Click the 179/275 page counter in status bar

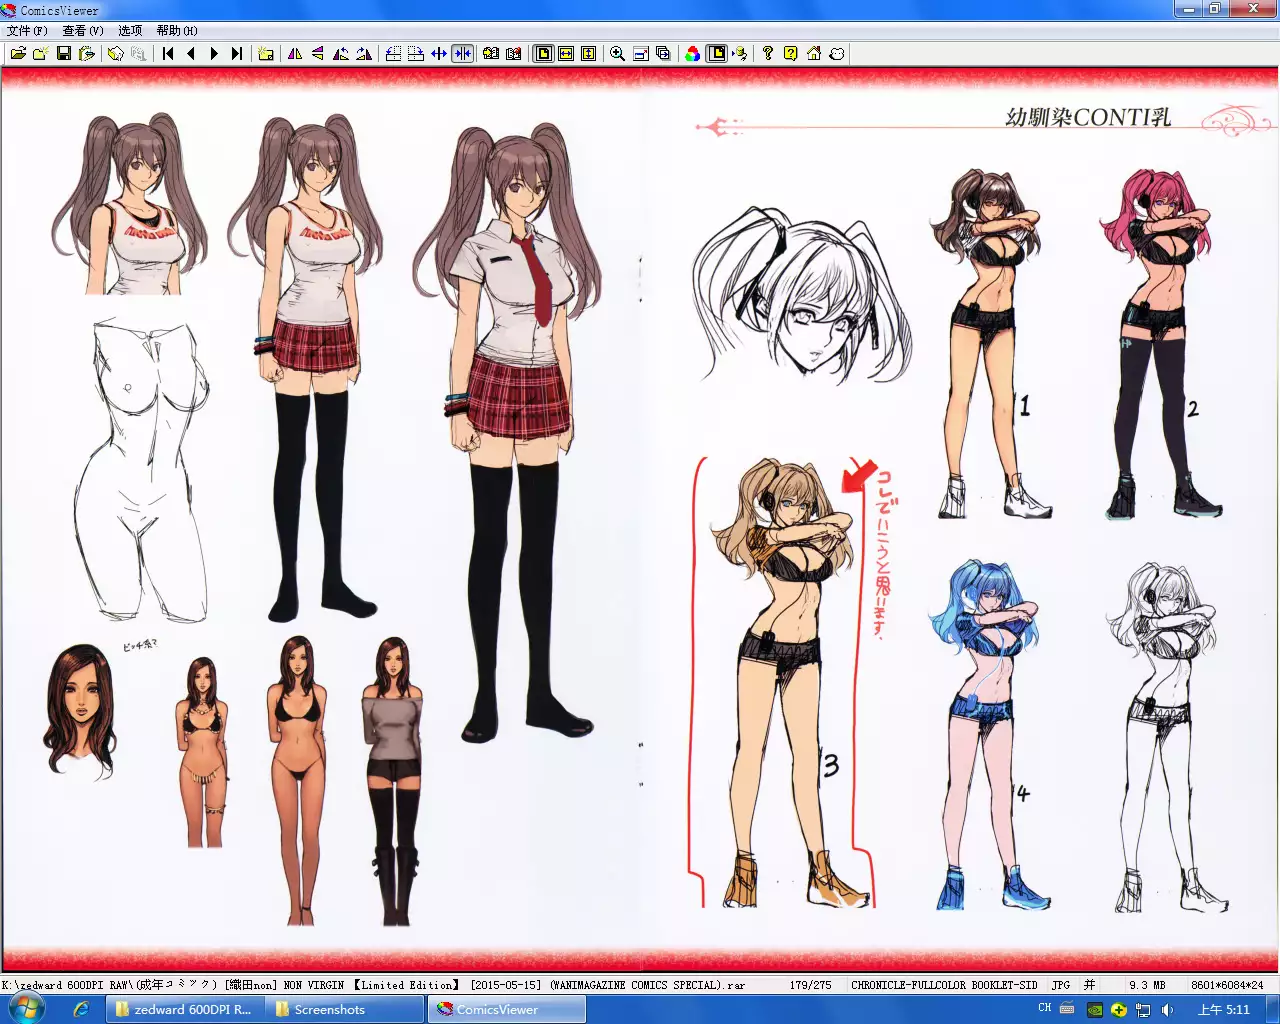coord(810,985)
